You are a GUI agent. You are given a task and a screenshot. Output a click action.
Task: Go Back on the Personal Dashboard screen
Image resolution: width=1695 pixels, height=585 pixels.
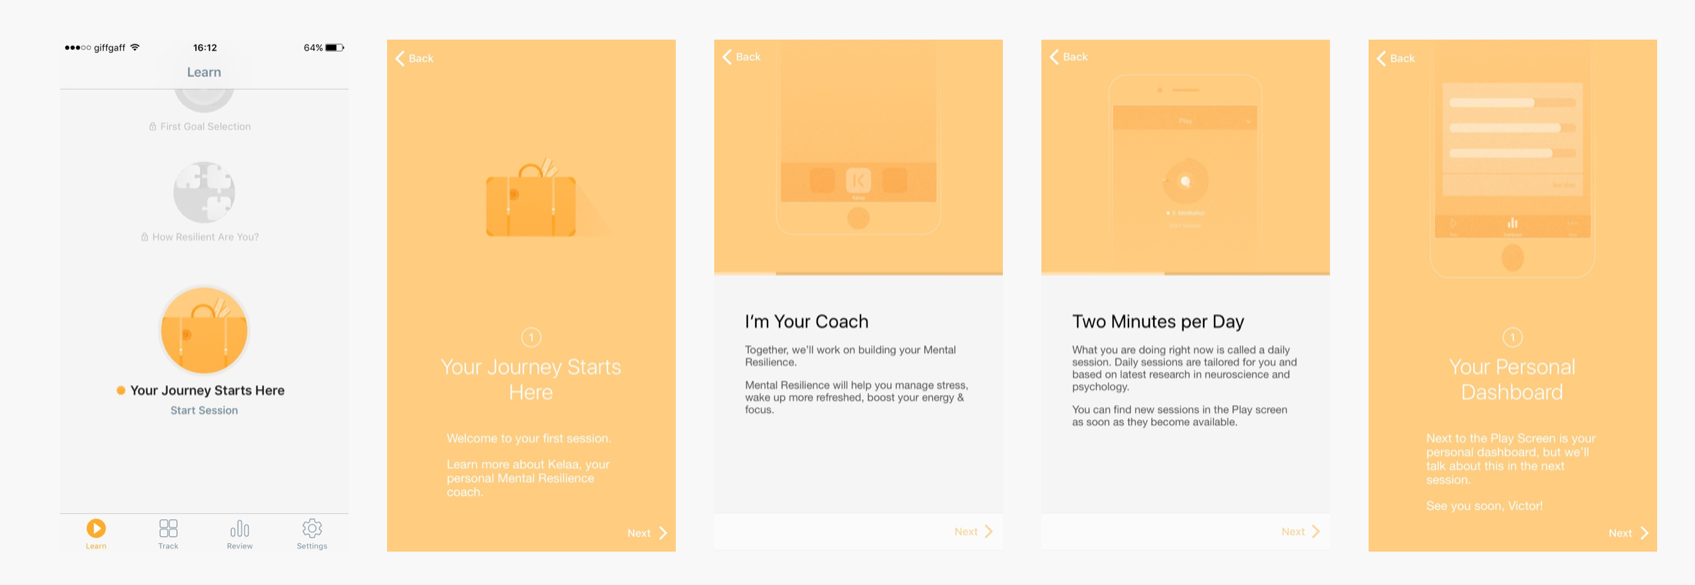1395,58
